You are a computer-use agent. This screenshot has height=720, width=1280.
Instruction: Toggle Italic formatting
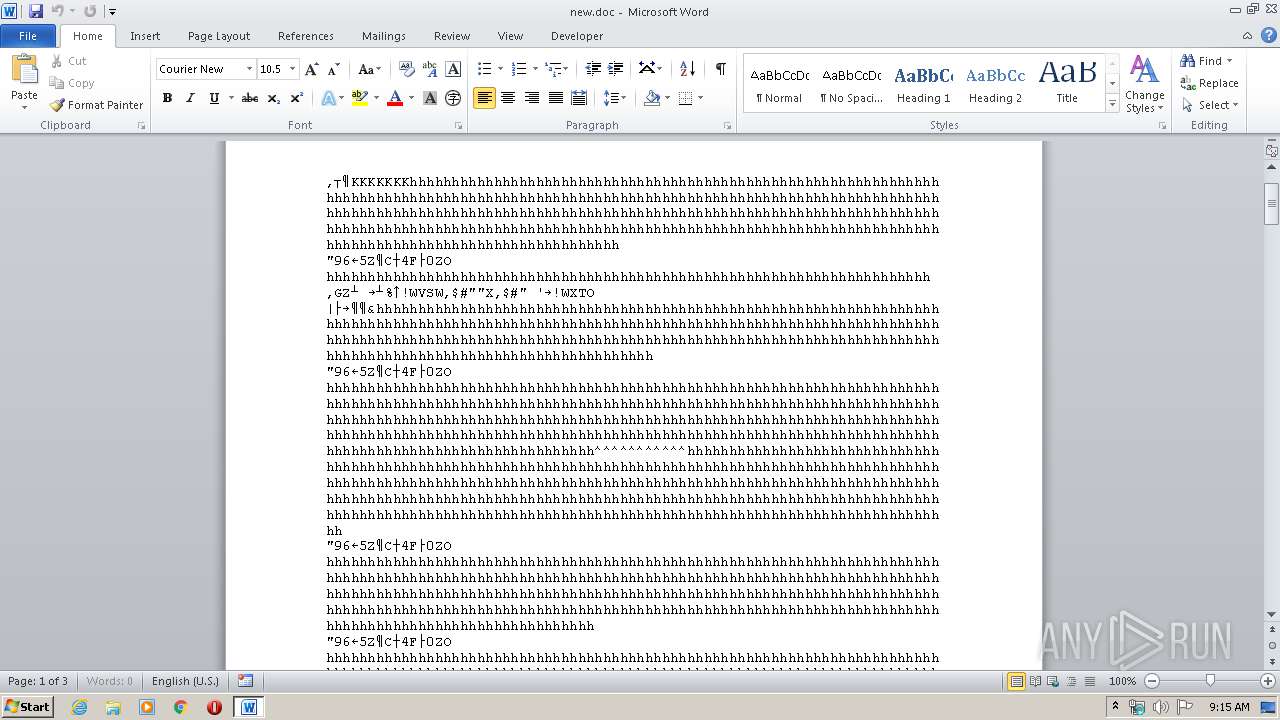(190, 98)
